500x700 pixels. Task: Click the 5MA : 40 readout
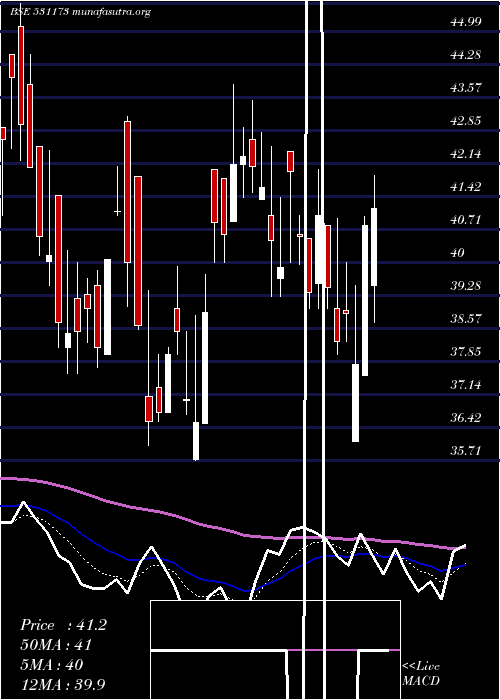(x=52, y=665)
